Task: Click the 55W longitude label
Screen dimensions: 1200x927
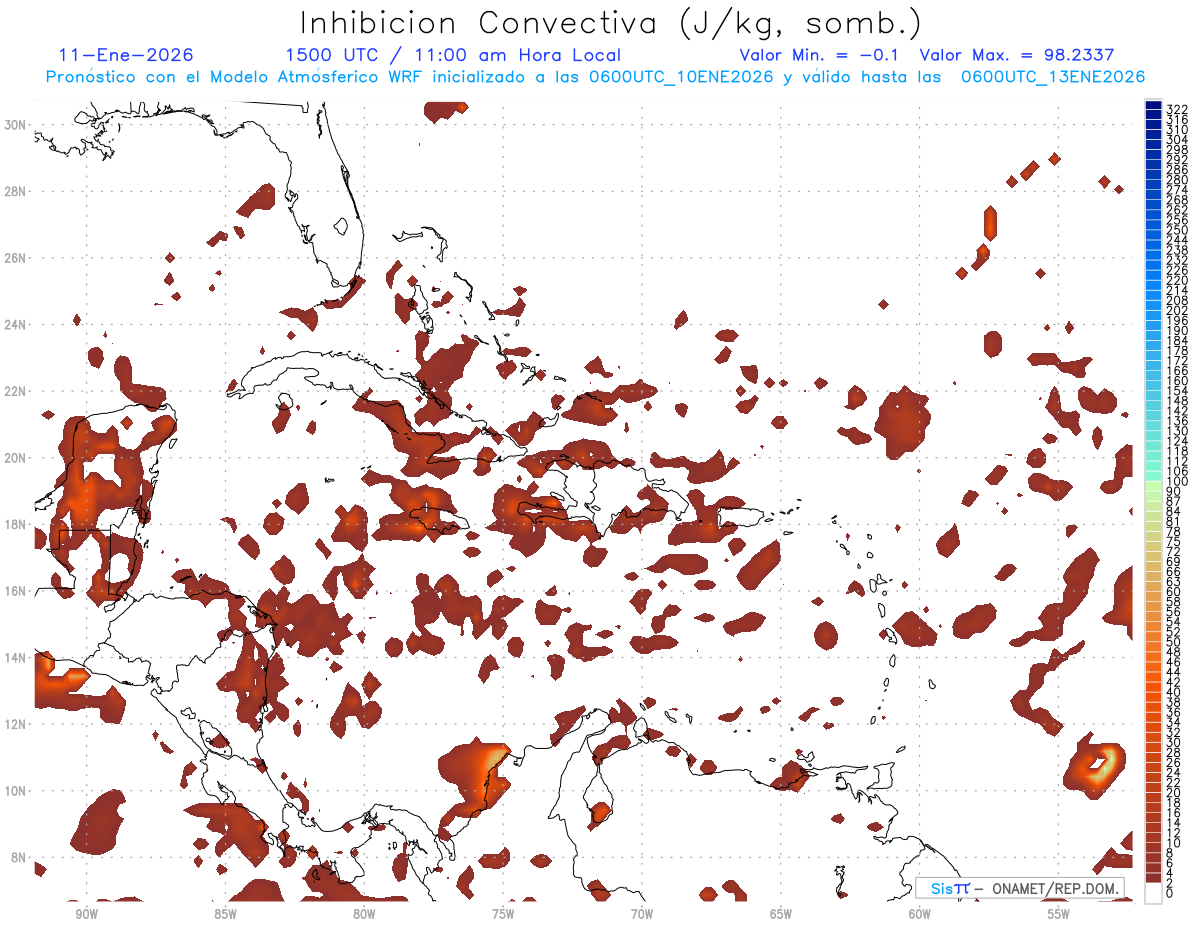Action: point(1059,914)
